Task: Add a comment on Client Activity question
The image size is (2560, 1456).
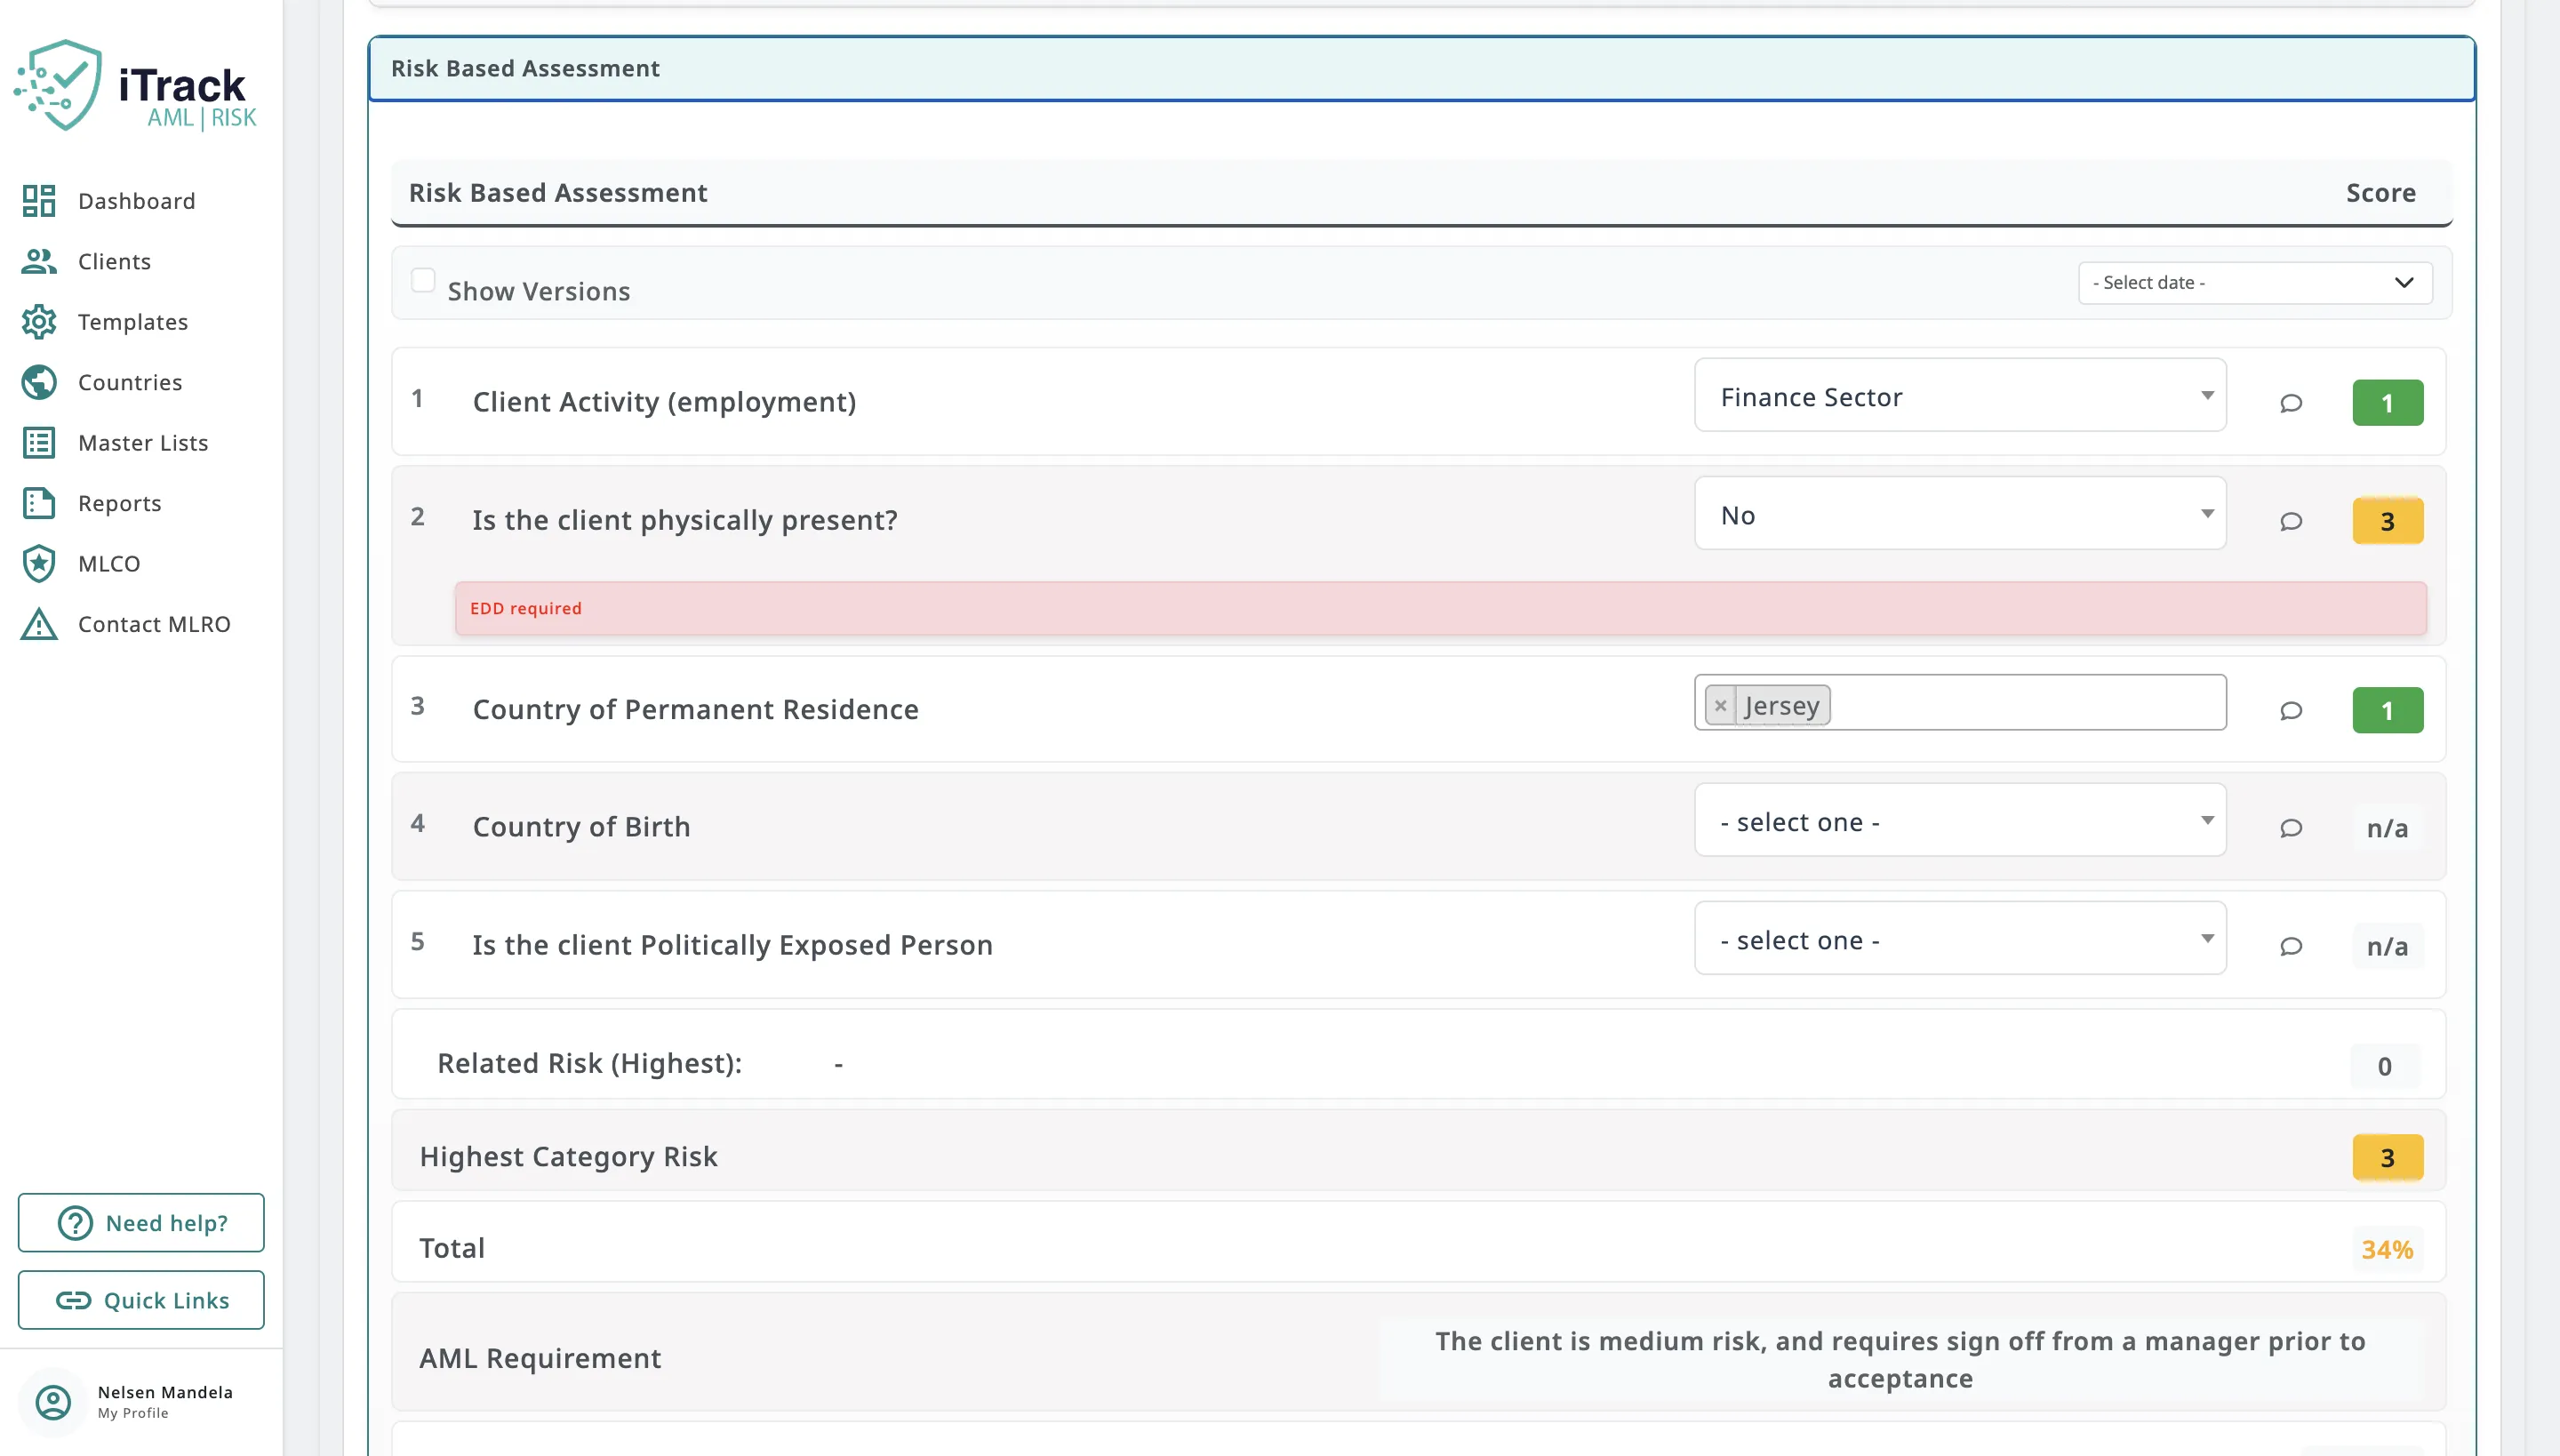Action: (x=2291, y=403)
